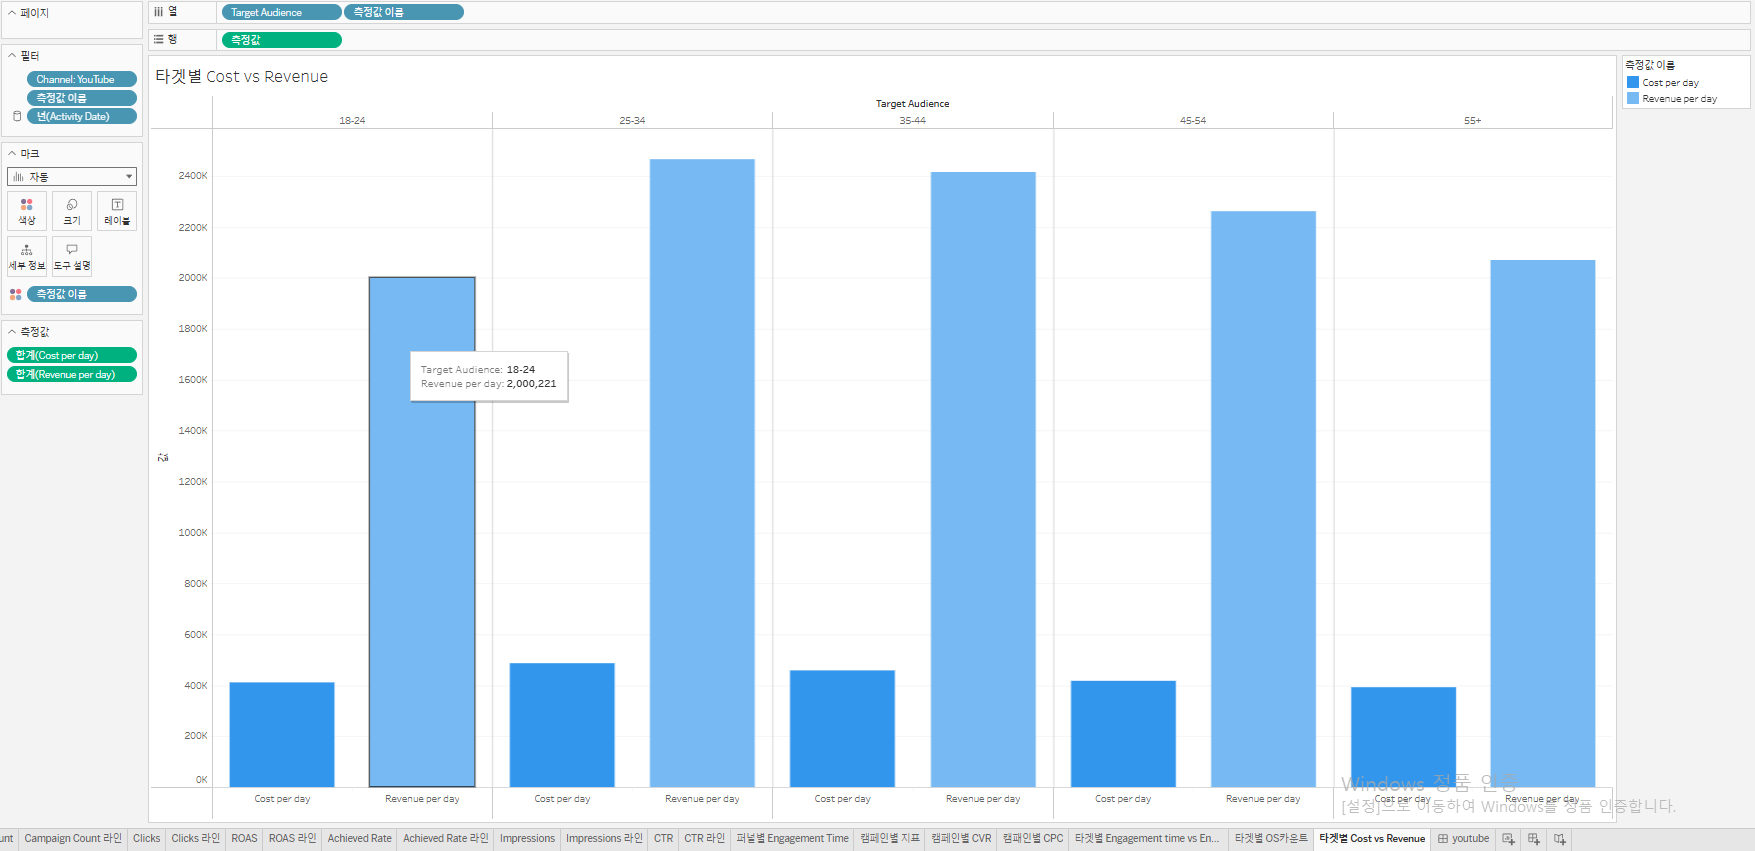Select the Channel: YouTube filter pill

(82, 79)
